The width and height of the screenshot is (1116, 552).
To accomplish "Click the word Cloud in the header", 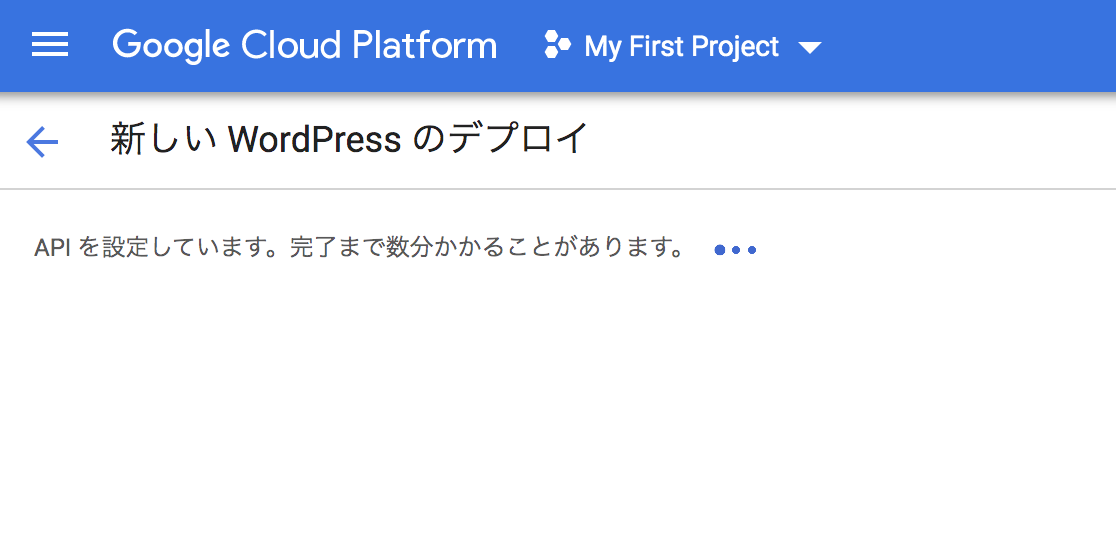I will (291, 45).
